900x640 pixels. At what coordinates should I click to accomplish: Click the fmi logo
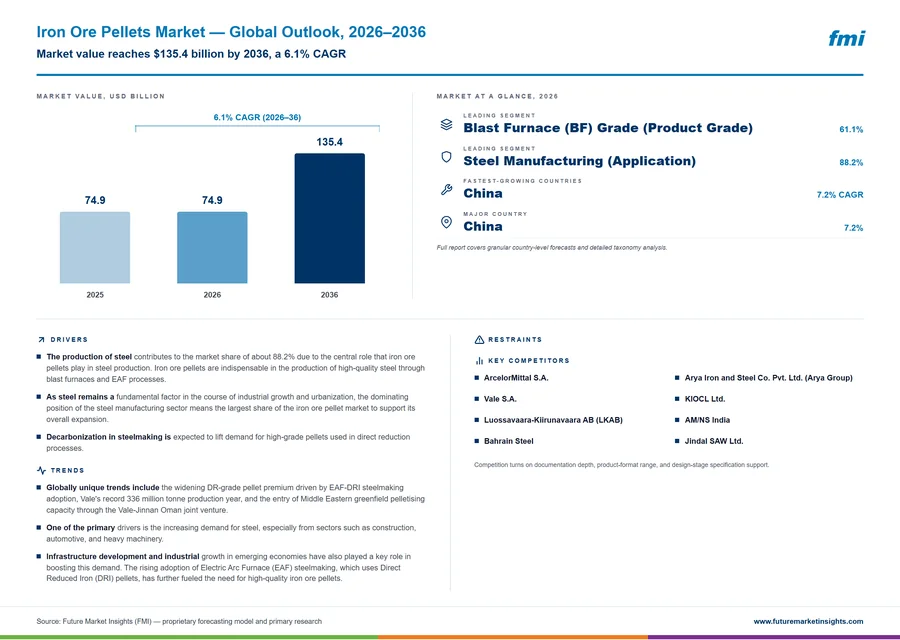846,38
